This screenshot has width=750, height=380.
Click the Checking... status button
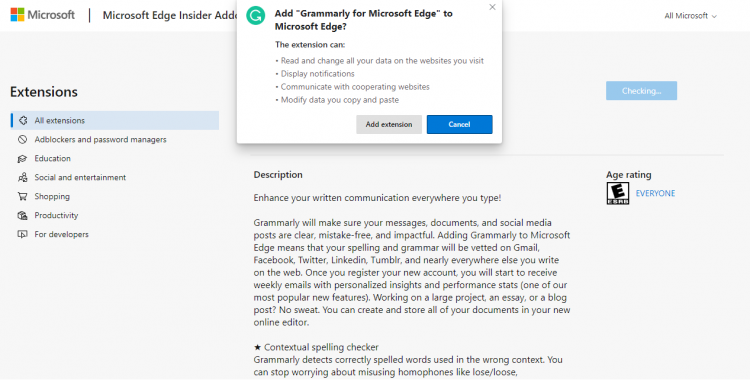point(641,91)
